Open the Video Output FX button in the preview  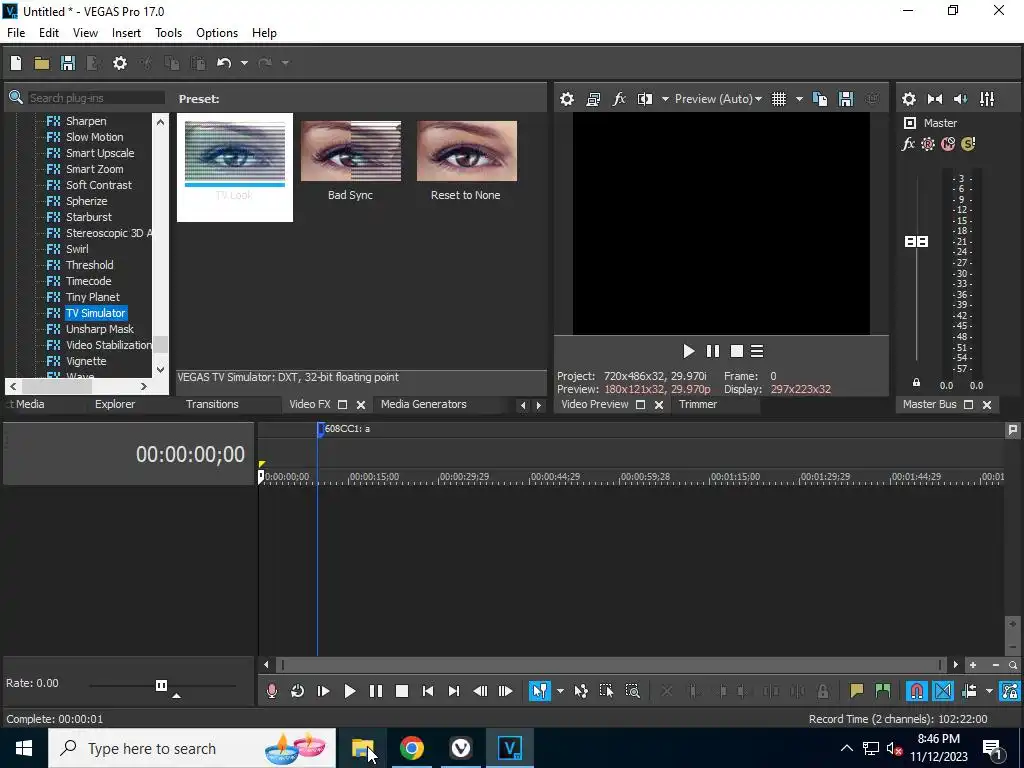(619, 99)
